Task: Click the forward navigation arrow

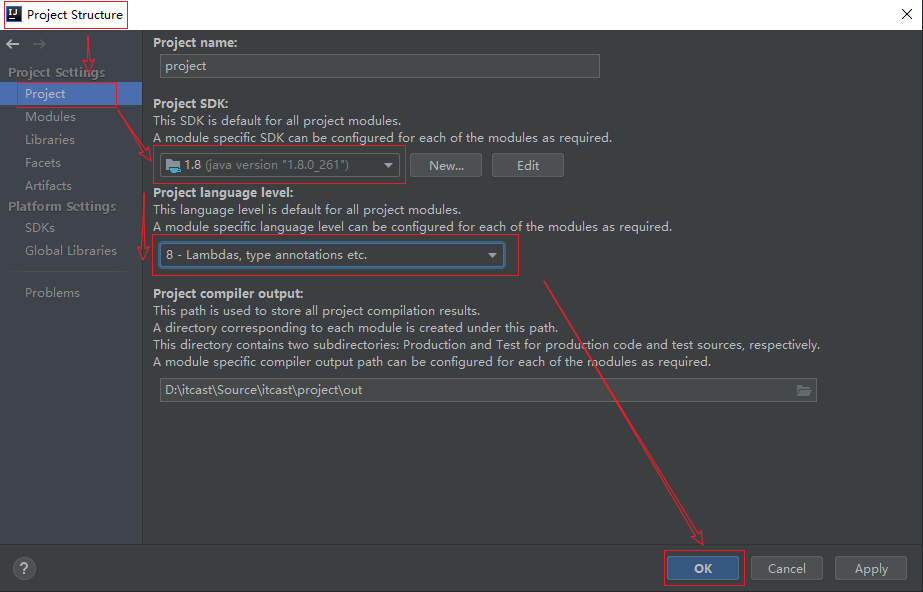Action: pos(39,44)
